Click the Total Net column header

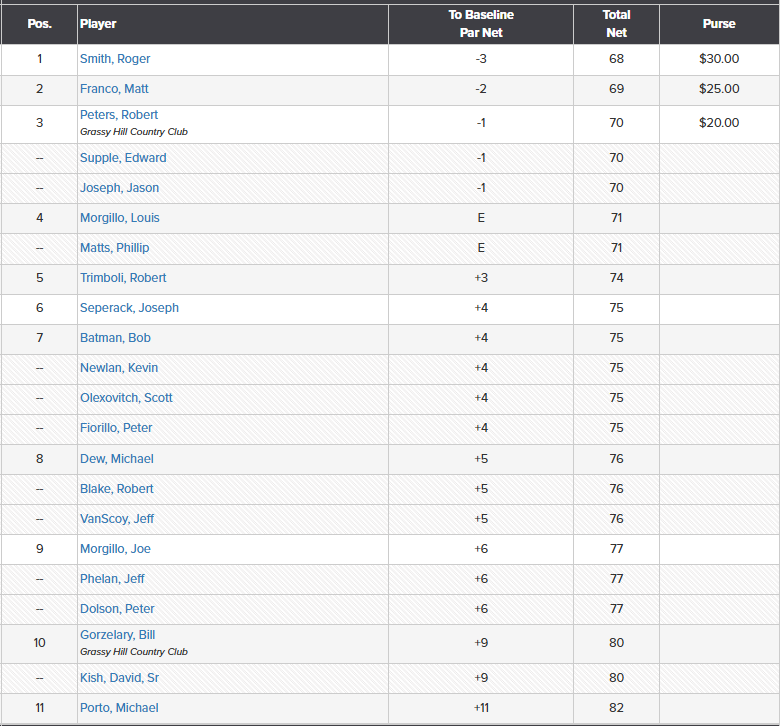point(616,24)
